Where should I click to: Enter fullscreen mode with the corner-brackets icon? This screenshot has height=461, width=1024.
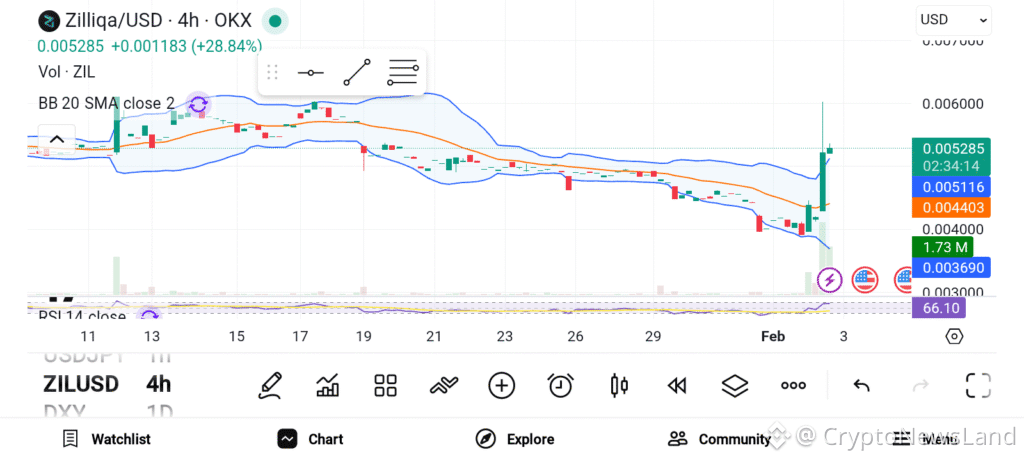click(978, 385)
